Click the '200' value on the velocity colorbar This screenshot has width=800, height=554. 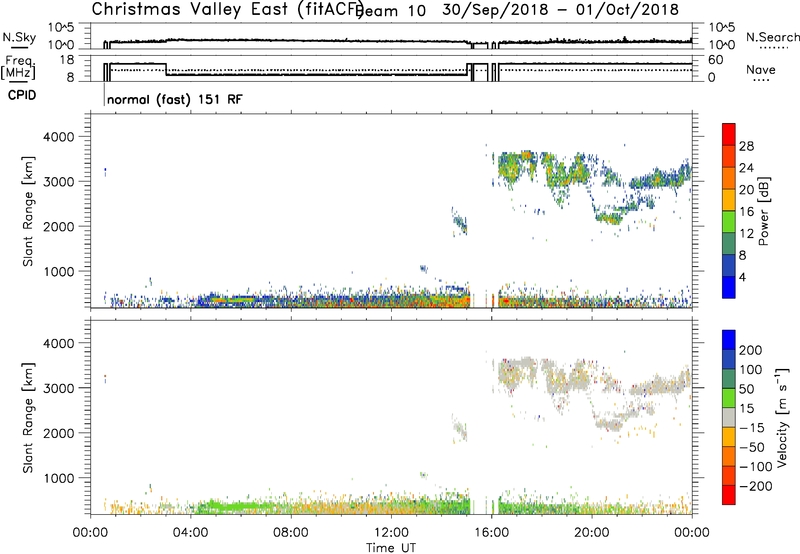click(x=751, y=350)
